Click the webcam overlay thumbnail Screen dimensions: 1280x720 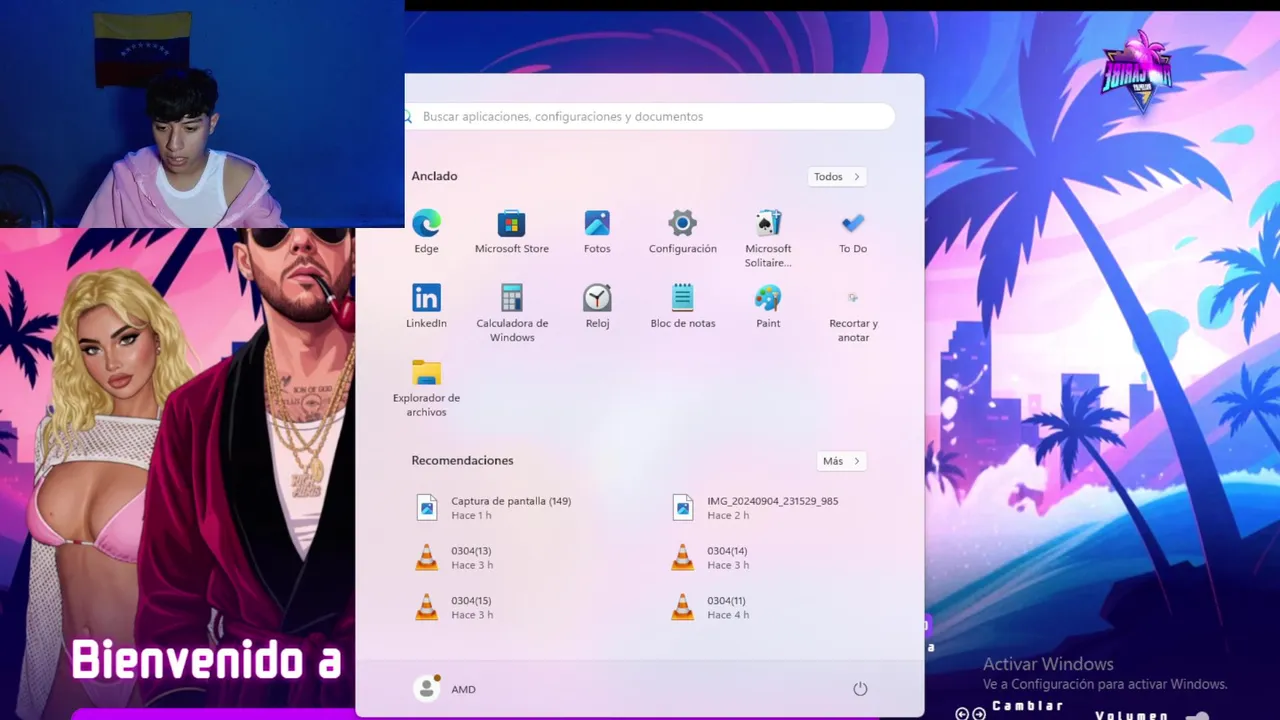pos(202,114)
